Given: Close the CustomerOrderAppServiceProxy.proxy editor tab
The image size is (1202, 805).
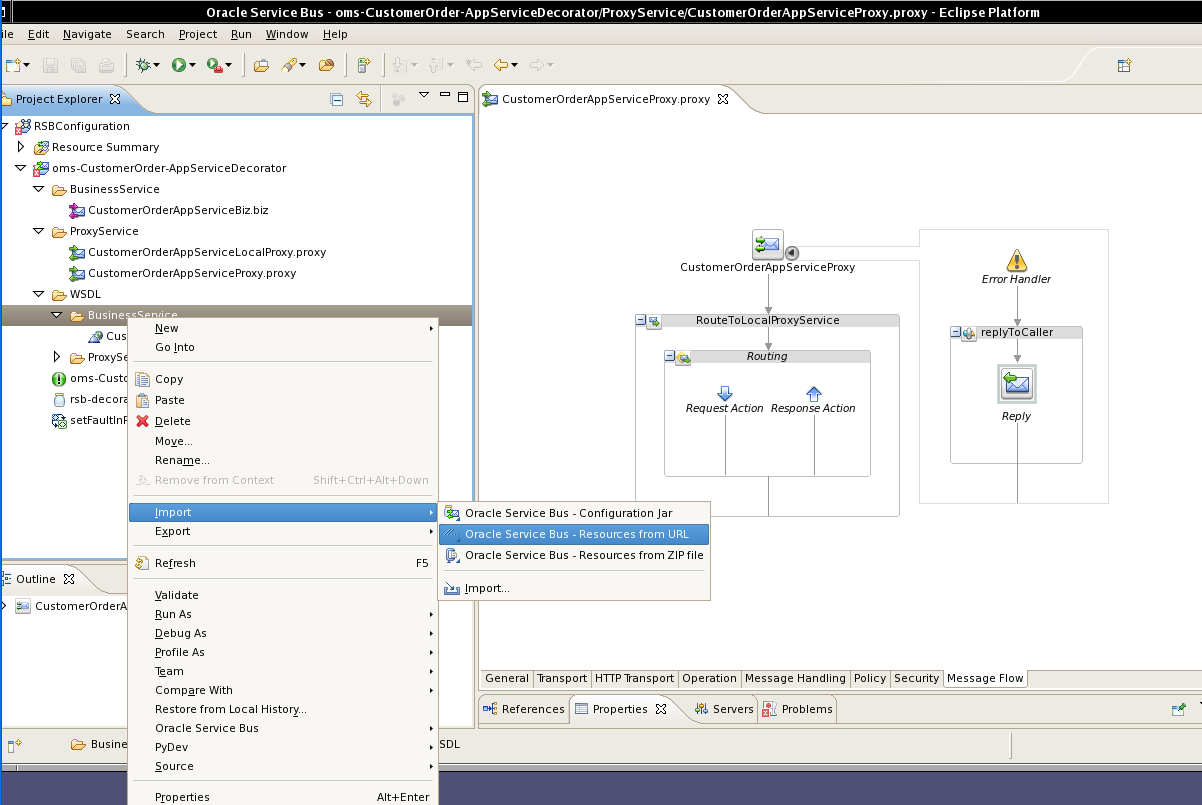Looking at the screenshot, I should [722, 99].
